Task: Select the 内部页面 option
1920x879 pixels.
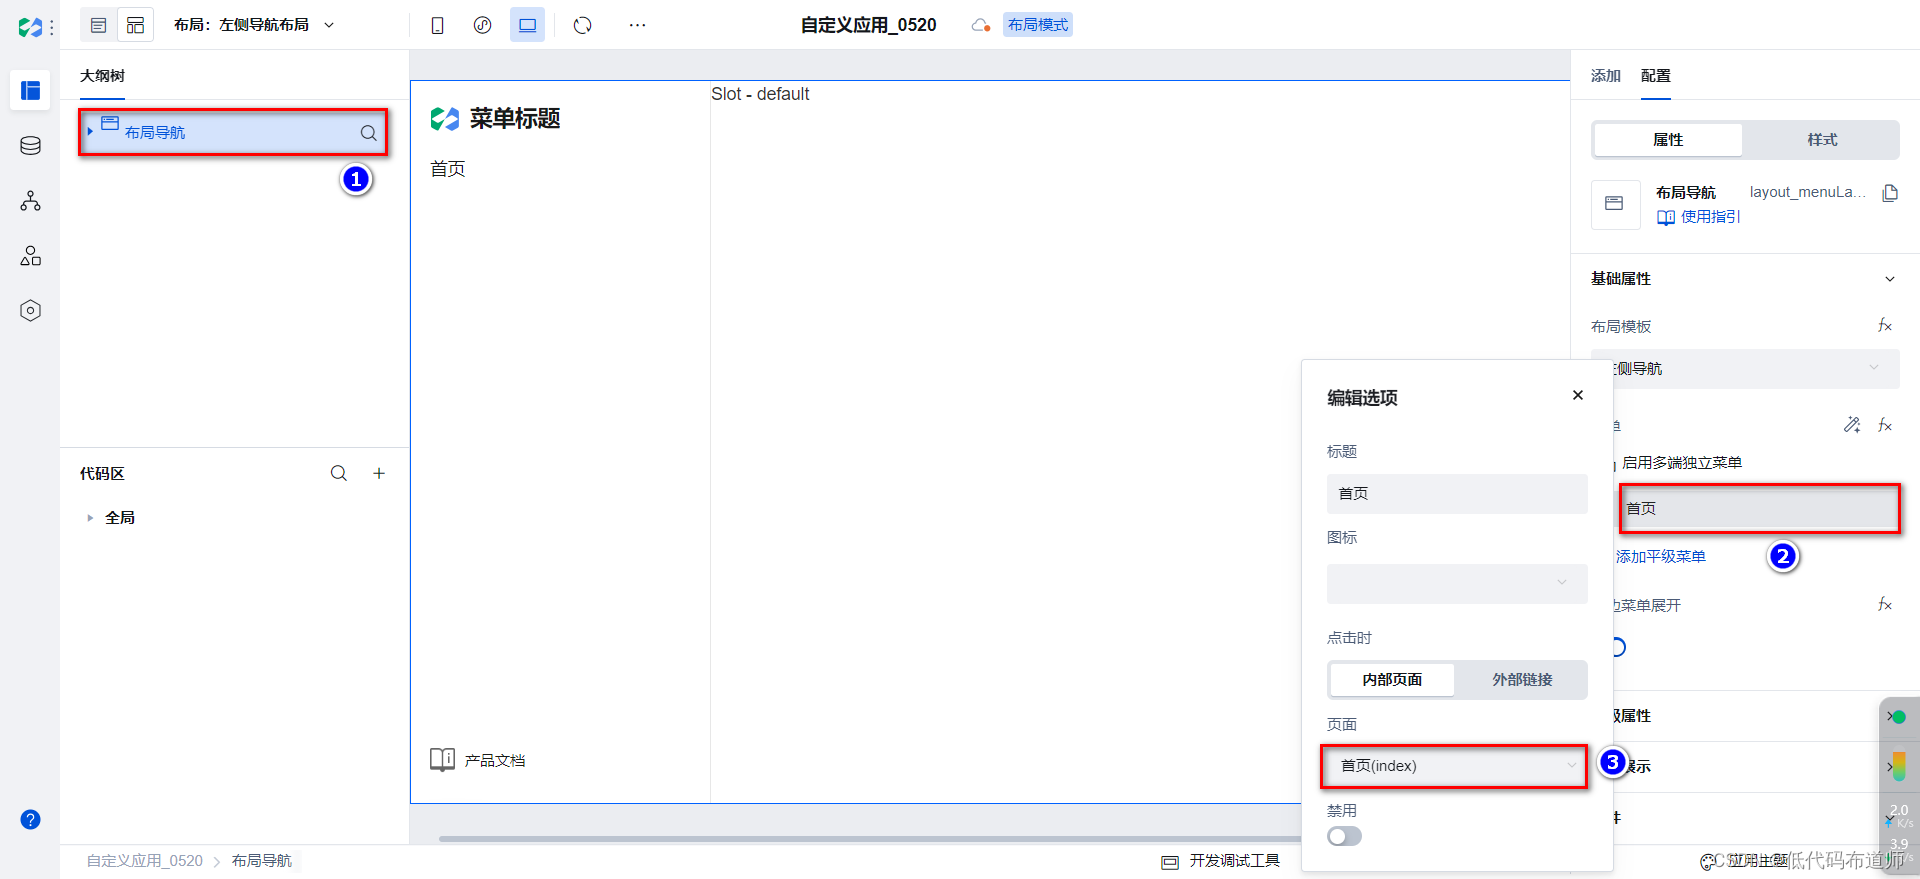Action: point(1392,680)
